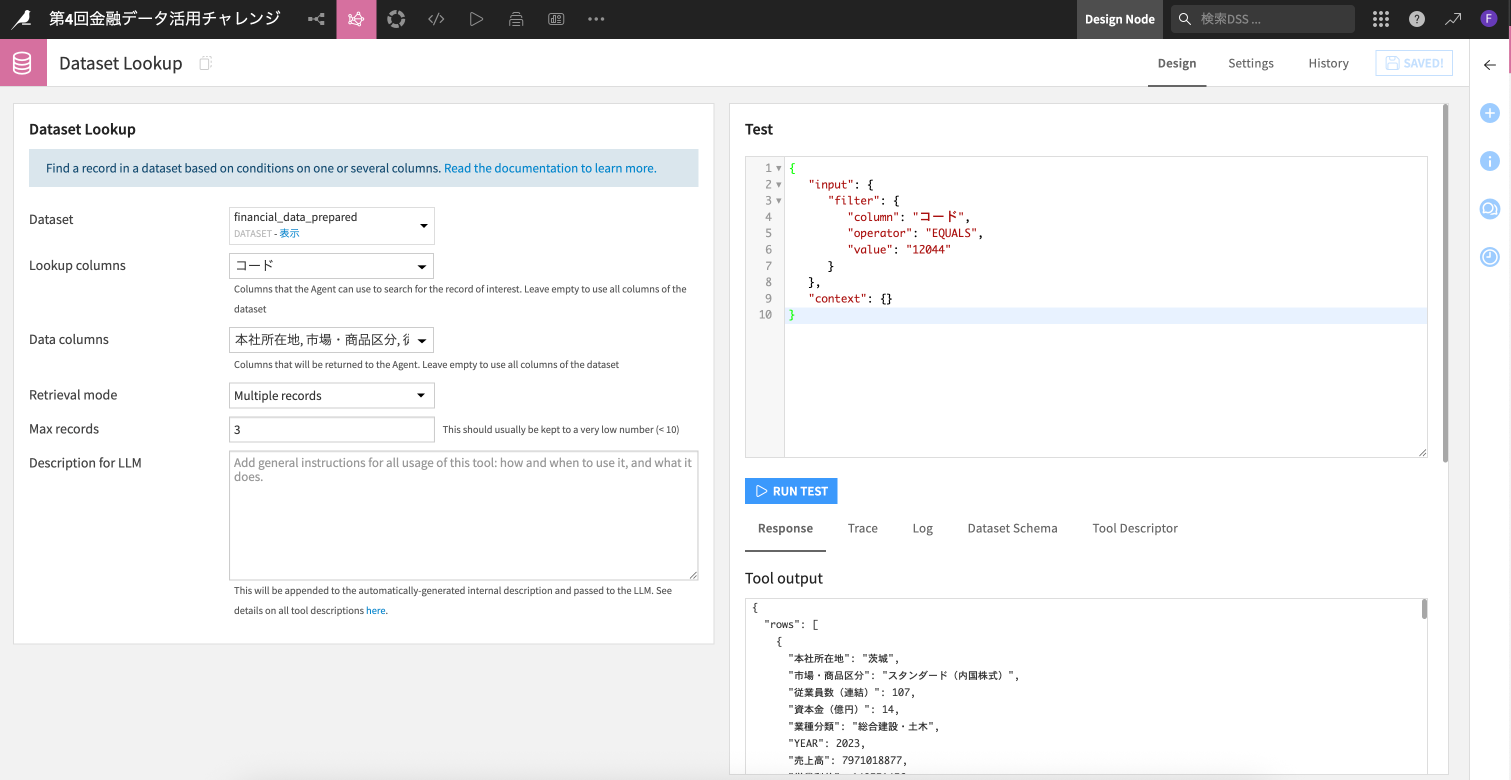1511x780 pixels.
Task: Open the Dashboards icon in navbar
Action: [x=556, y=19]
